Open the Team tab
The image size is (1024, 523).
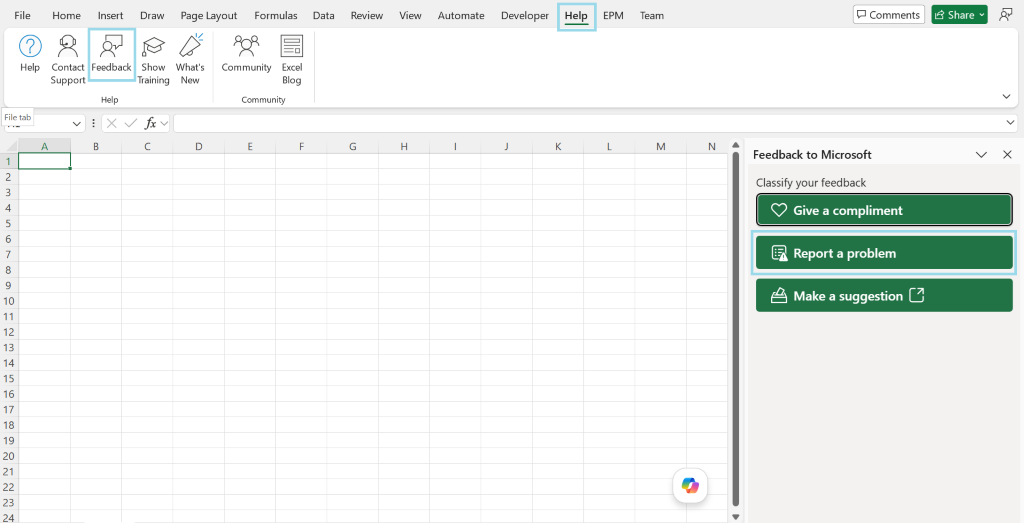coord(652,15)
